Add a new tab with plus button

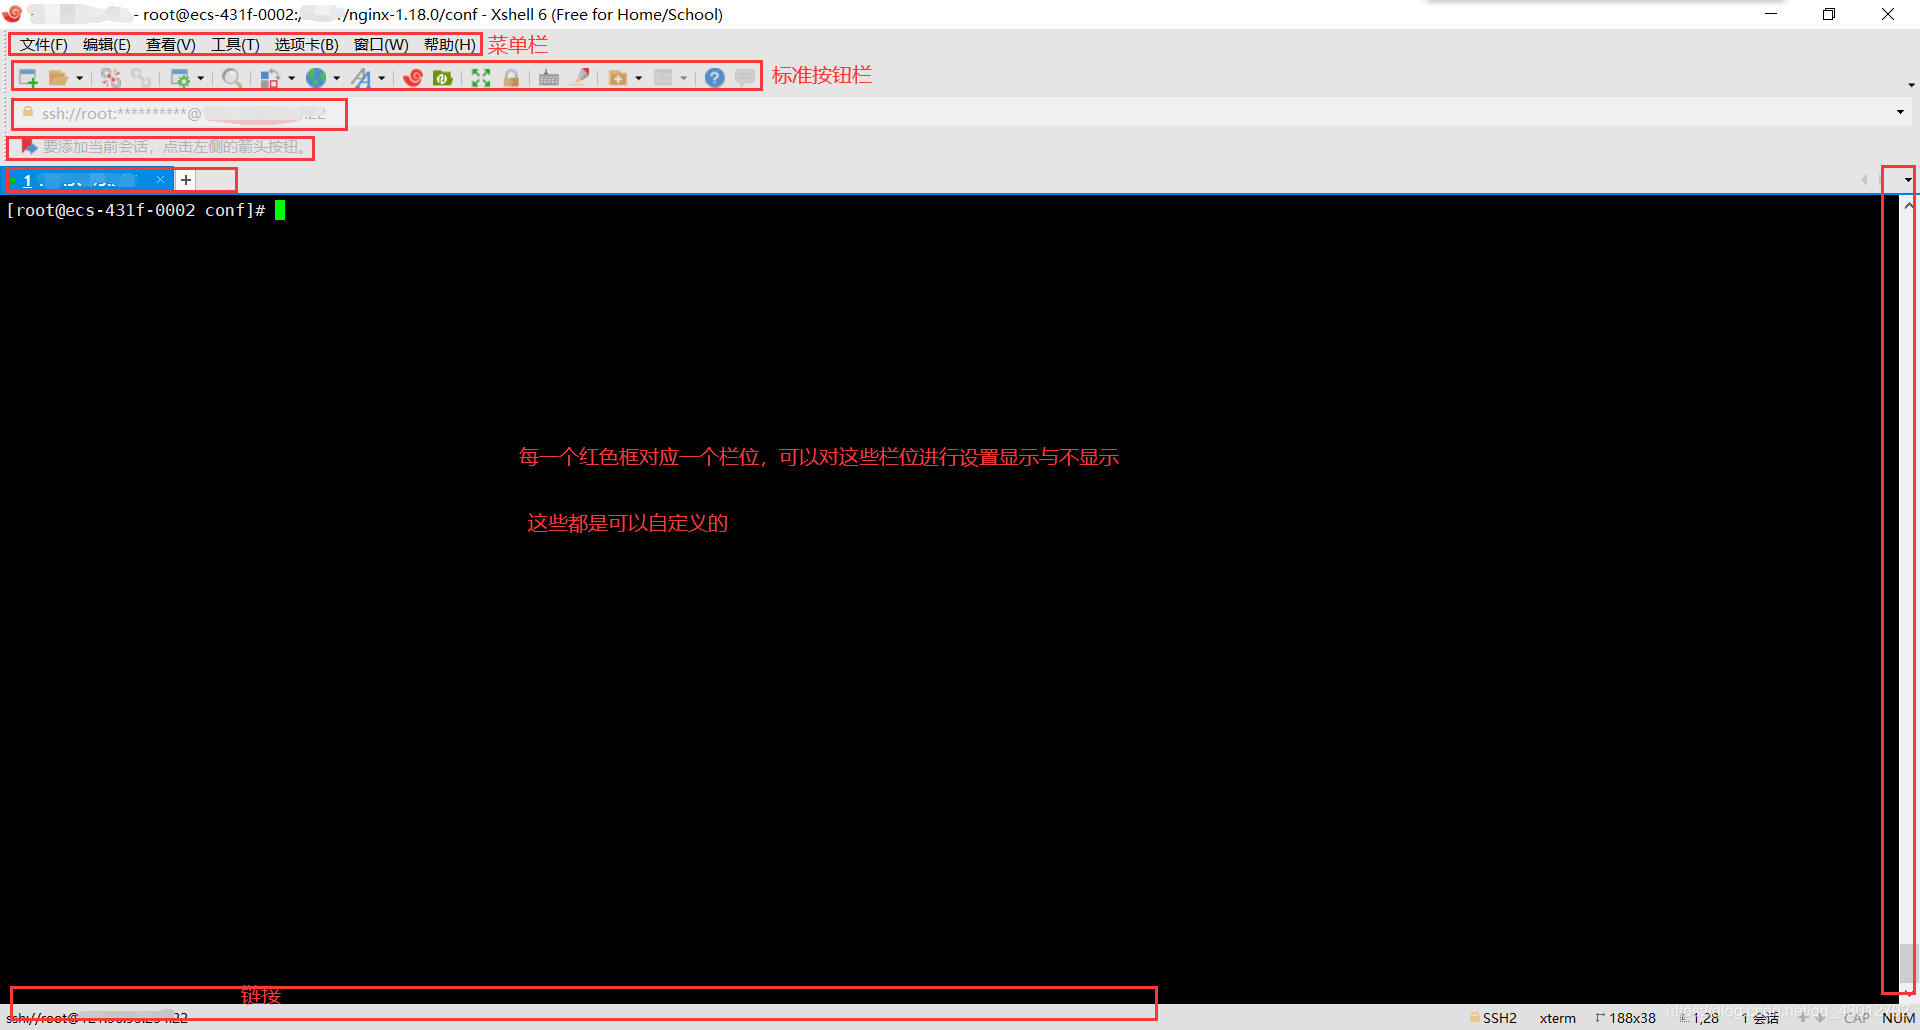click(186, 180)
